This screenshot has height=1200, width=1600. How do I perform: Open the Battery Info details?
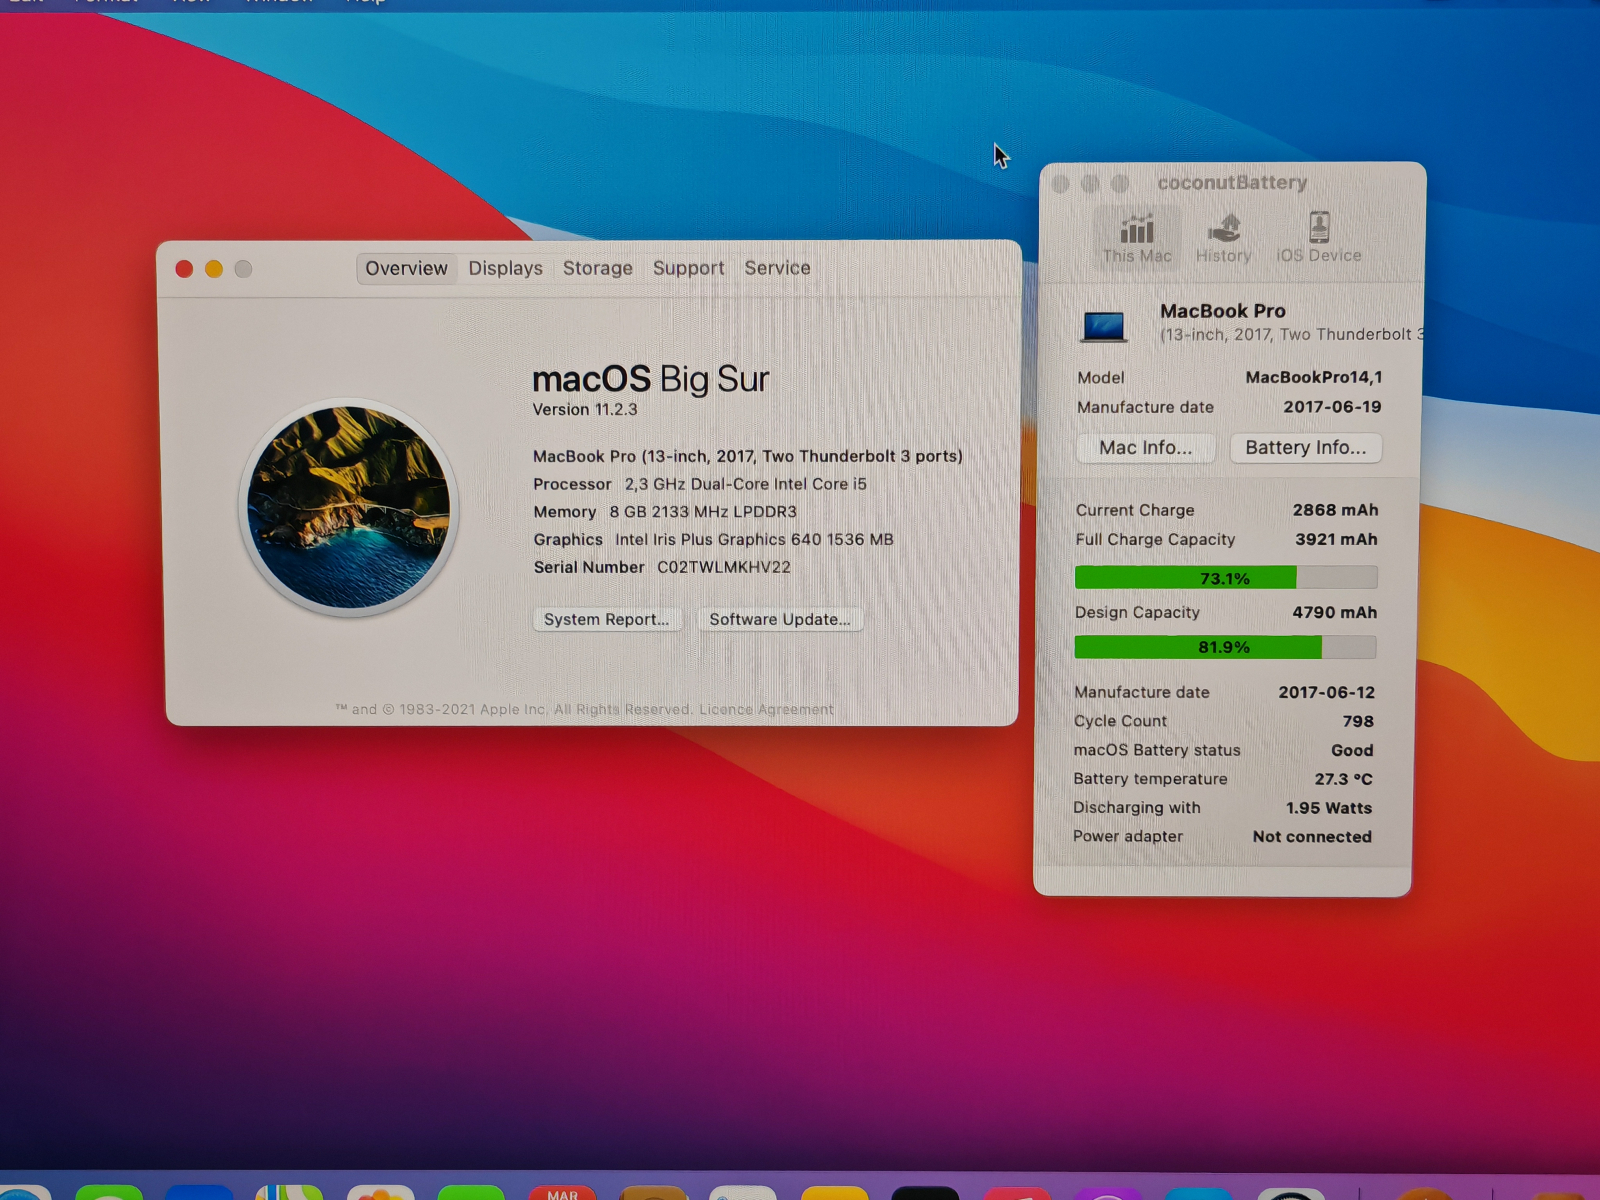[x=1306, y=448]
